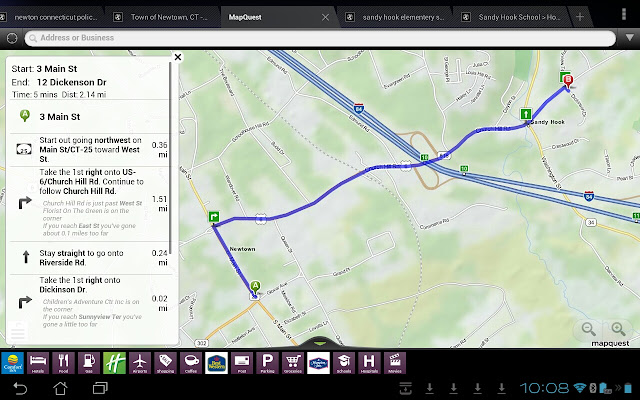The image size is (640, 400).
Task: Tap the 'Start: 3 Main St' header line
Action: (x=44, y=69)
